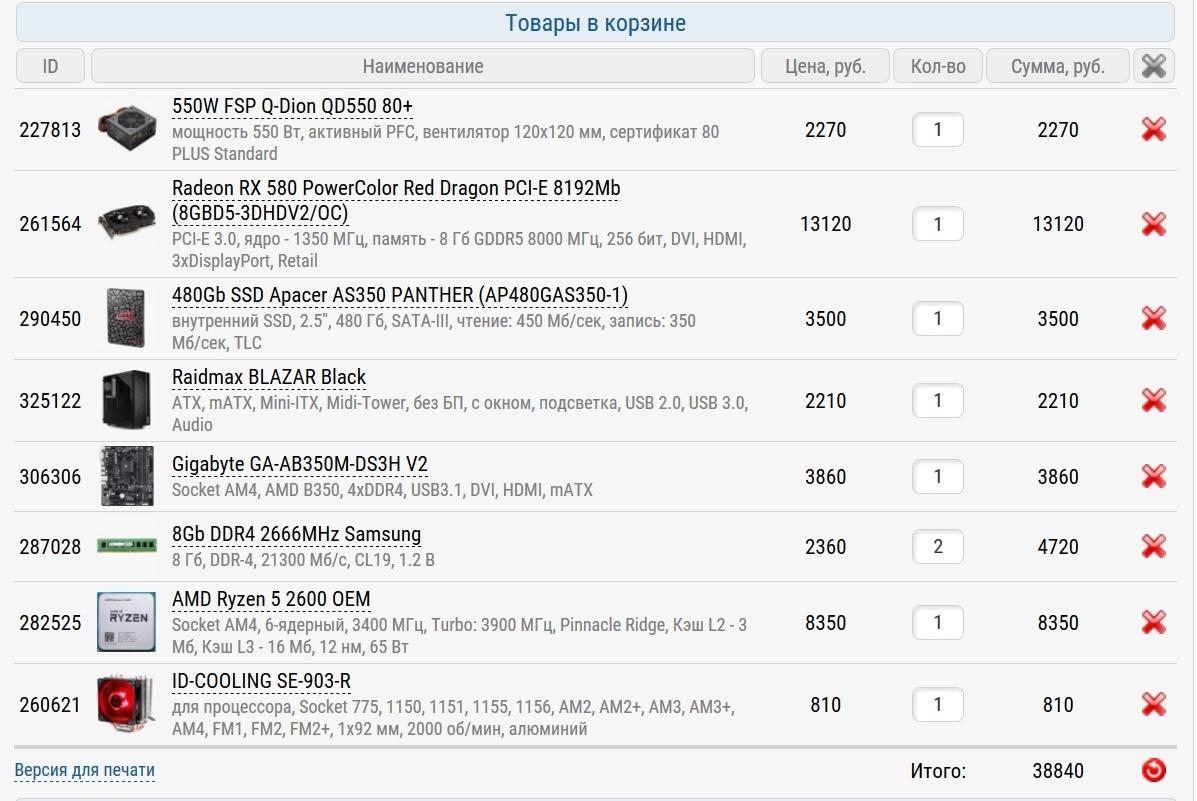Click the red refresh total icon
Image resolution: width=1197 pixels, height=801 pixels.
click(1153, 770)
